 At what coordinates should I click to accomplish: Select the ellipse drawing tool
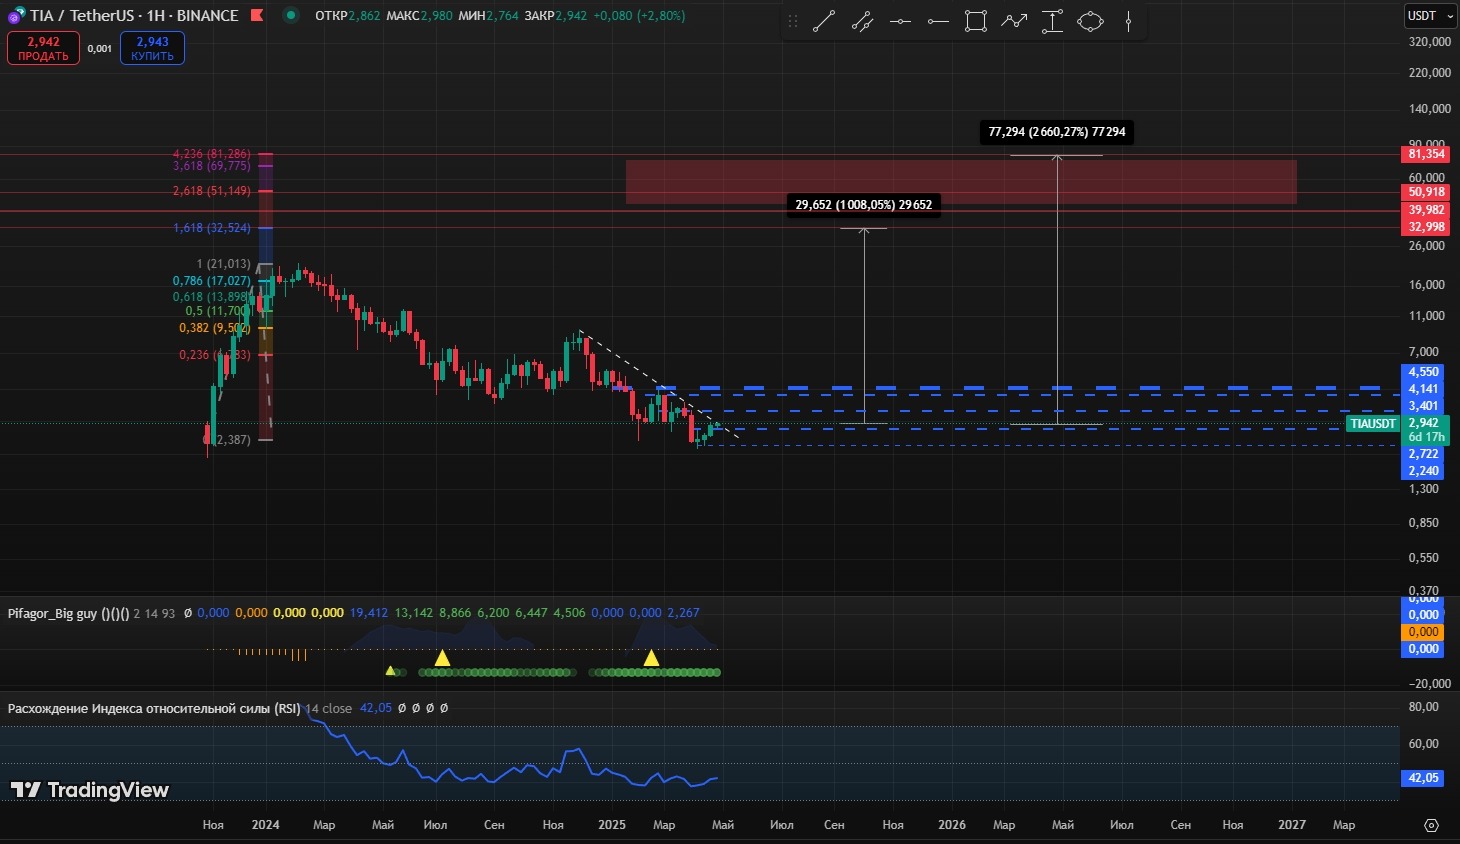click(x=1090, y=21)
